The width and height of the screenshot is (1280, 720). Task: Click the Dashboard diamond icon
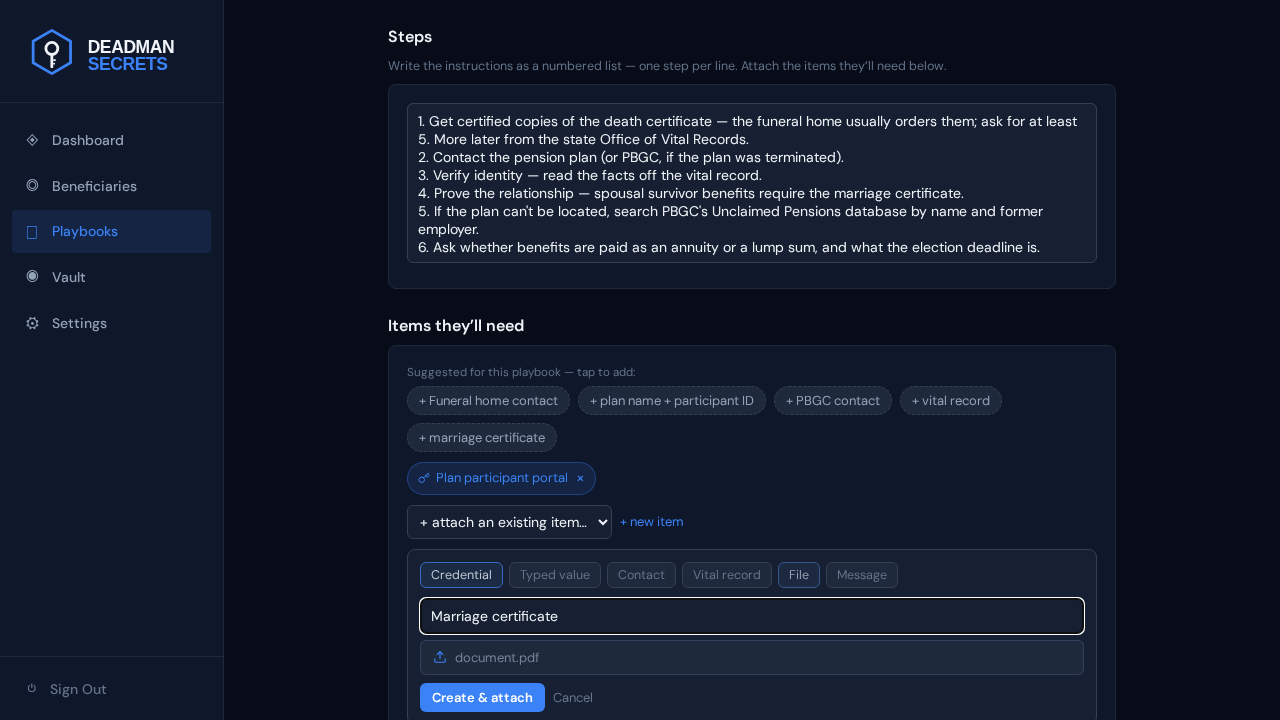(32, 140)
